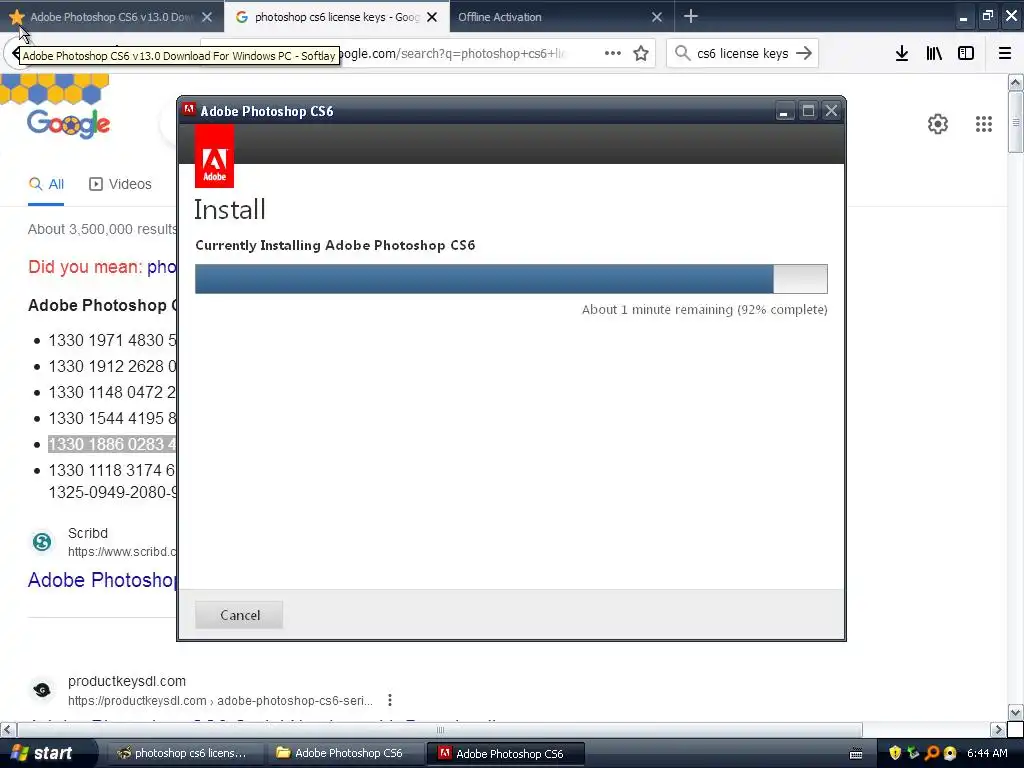
Task: Select the All search results tab
Action: click(x=46, y=184)
